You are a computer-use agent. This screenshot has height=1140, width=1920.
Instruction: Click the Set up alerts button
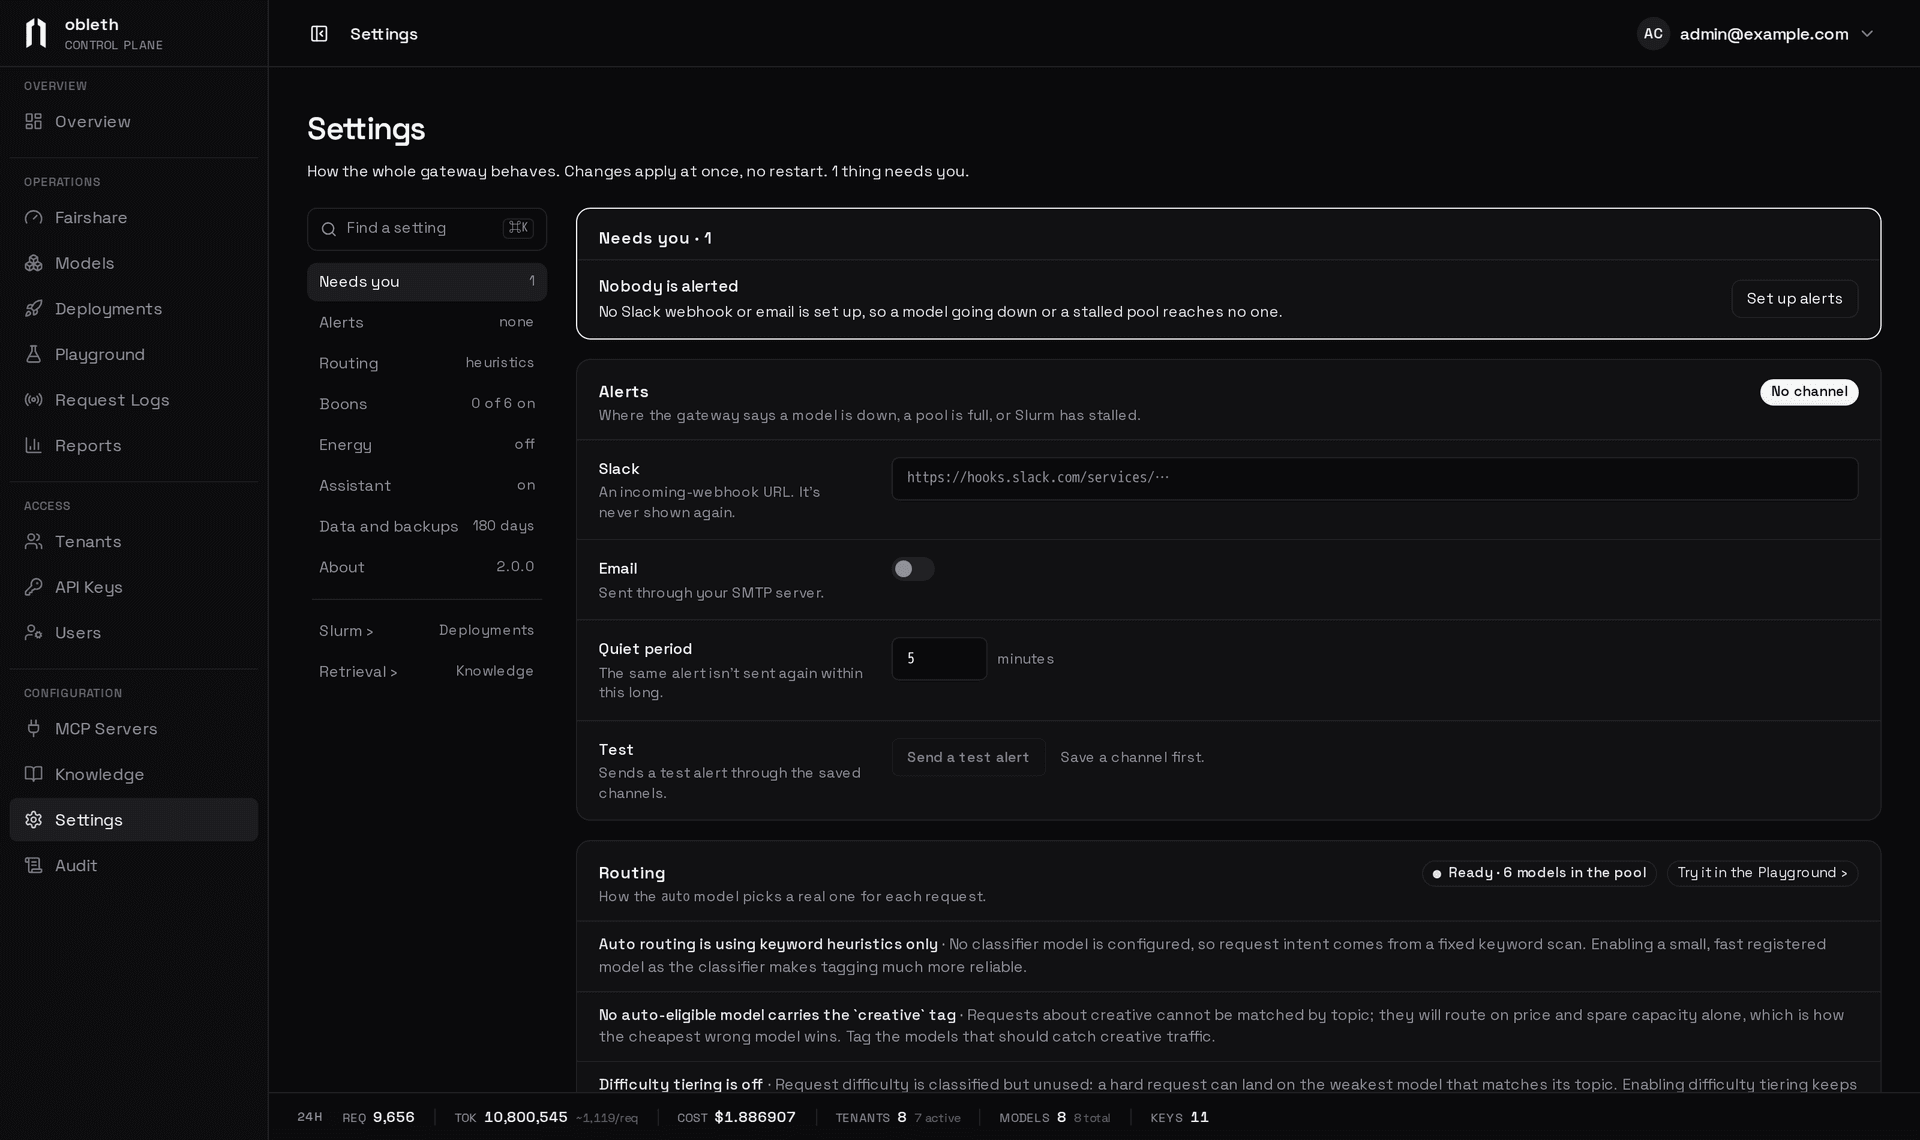[x=1794, y=299]
